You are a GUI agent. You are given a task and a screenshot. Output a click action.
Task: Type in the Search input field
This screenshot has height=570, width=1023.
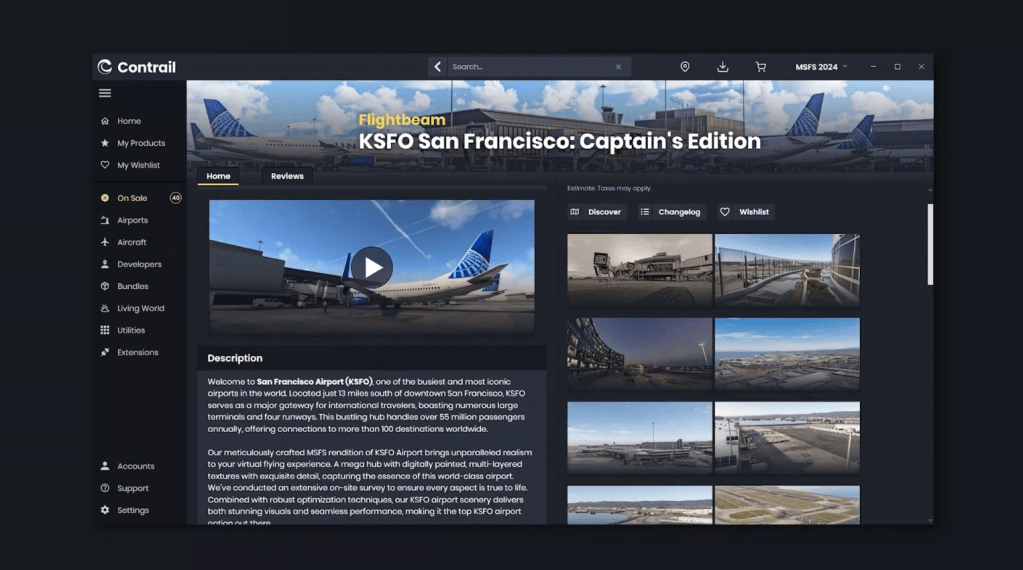(x=530, y=67)
